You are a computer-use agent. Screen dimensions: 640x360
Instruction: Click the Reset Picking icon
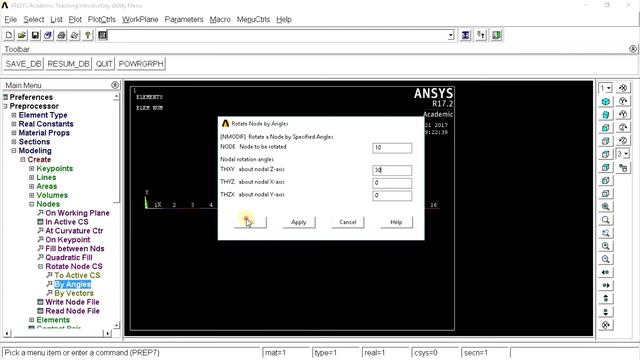481,36
